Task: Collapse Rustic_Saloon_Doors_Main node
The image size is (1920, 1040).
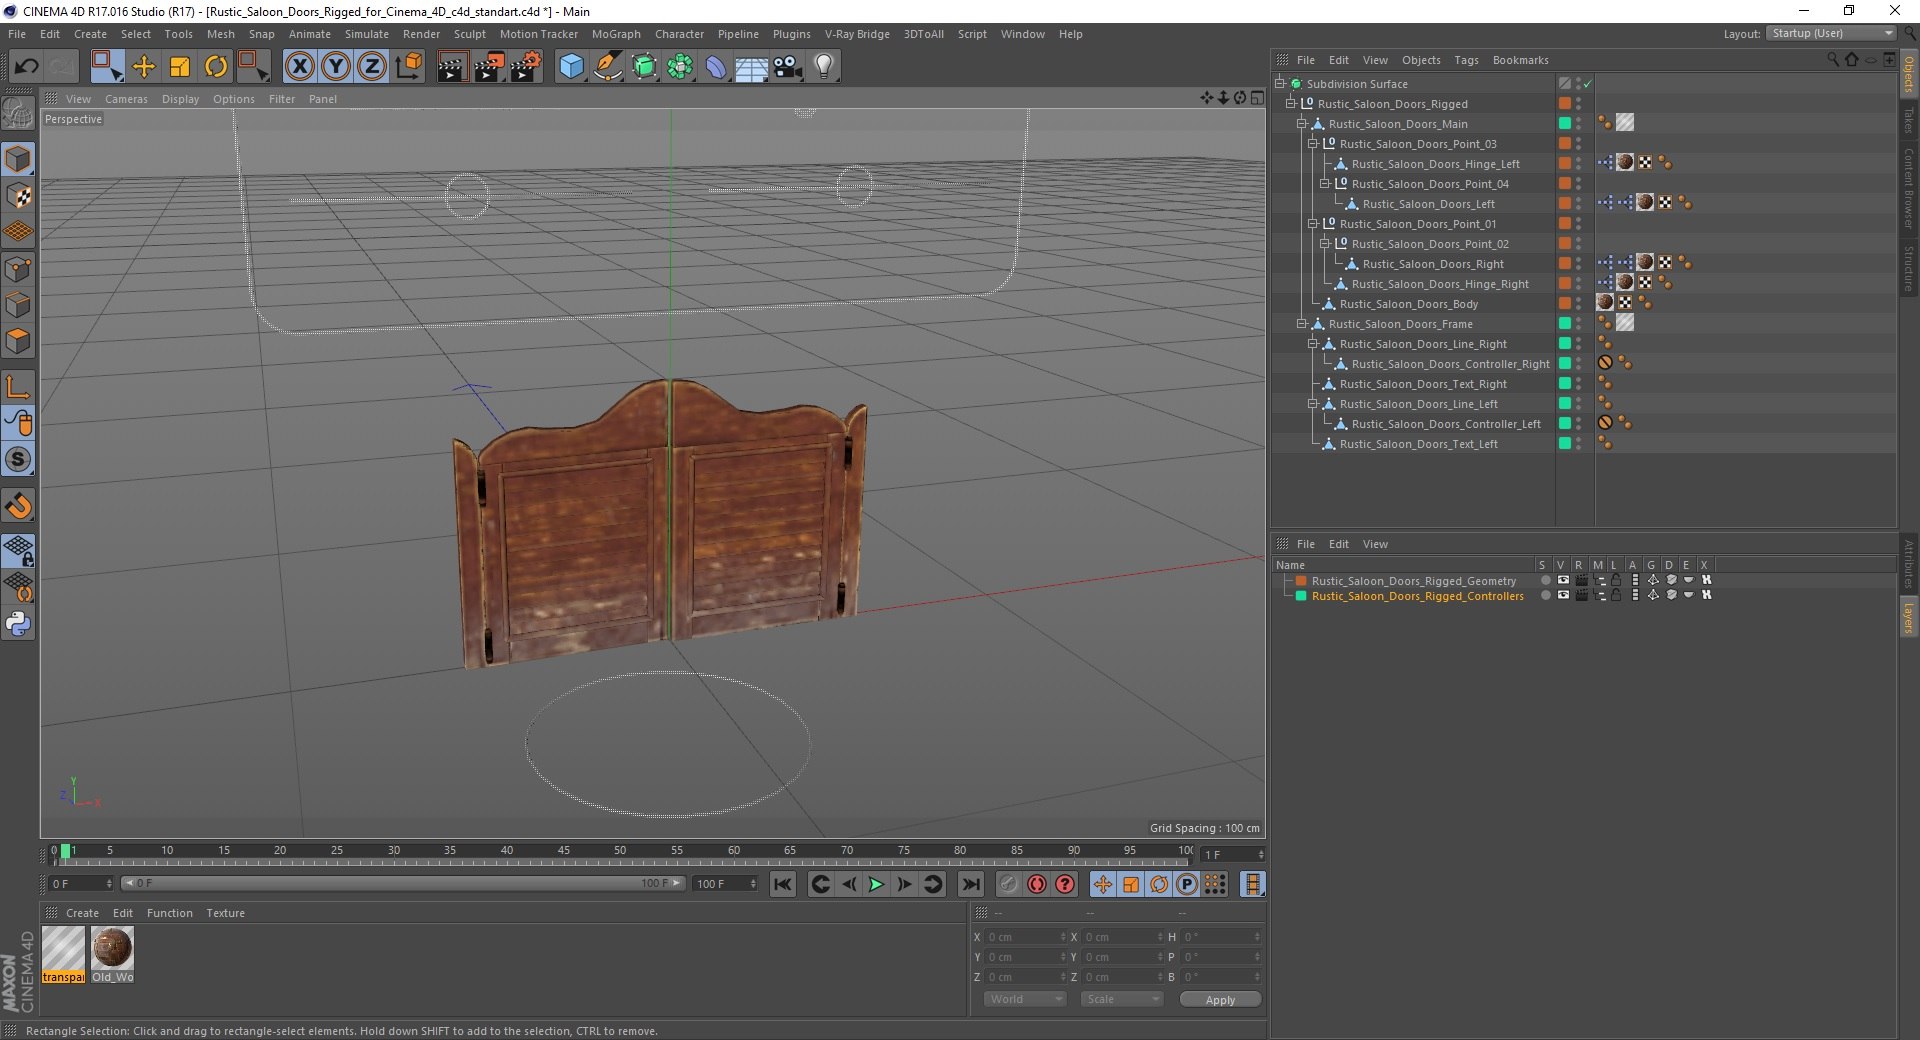Action: tap(1301, 124)
